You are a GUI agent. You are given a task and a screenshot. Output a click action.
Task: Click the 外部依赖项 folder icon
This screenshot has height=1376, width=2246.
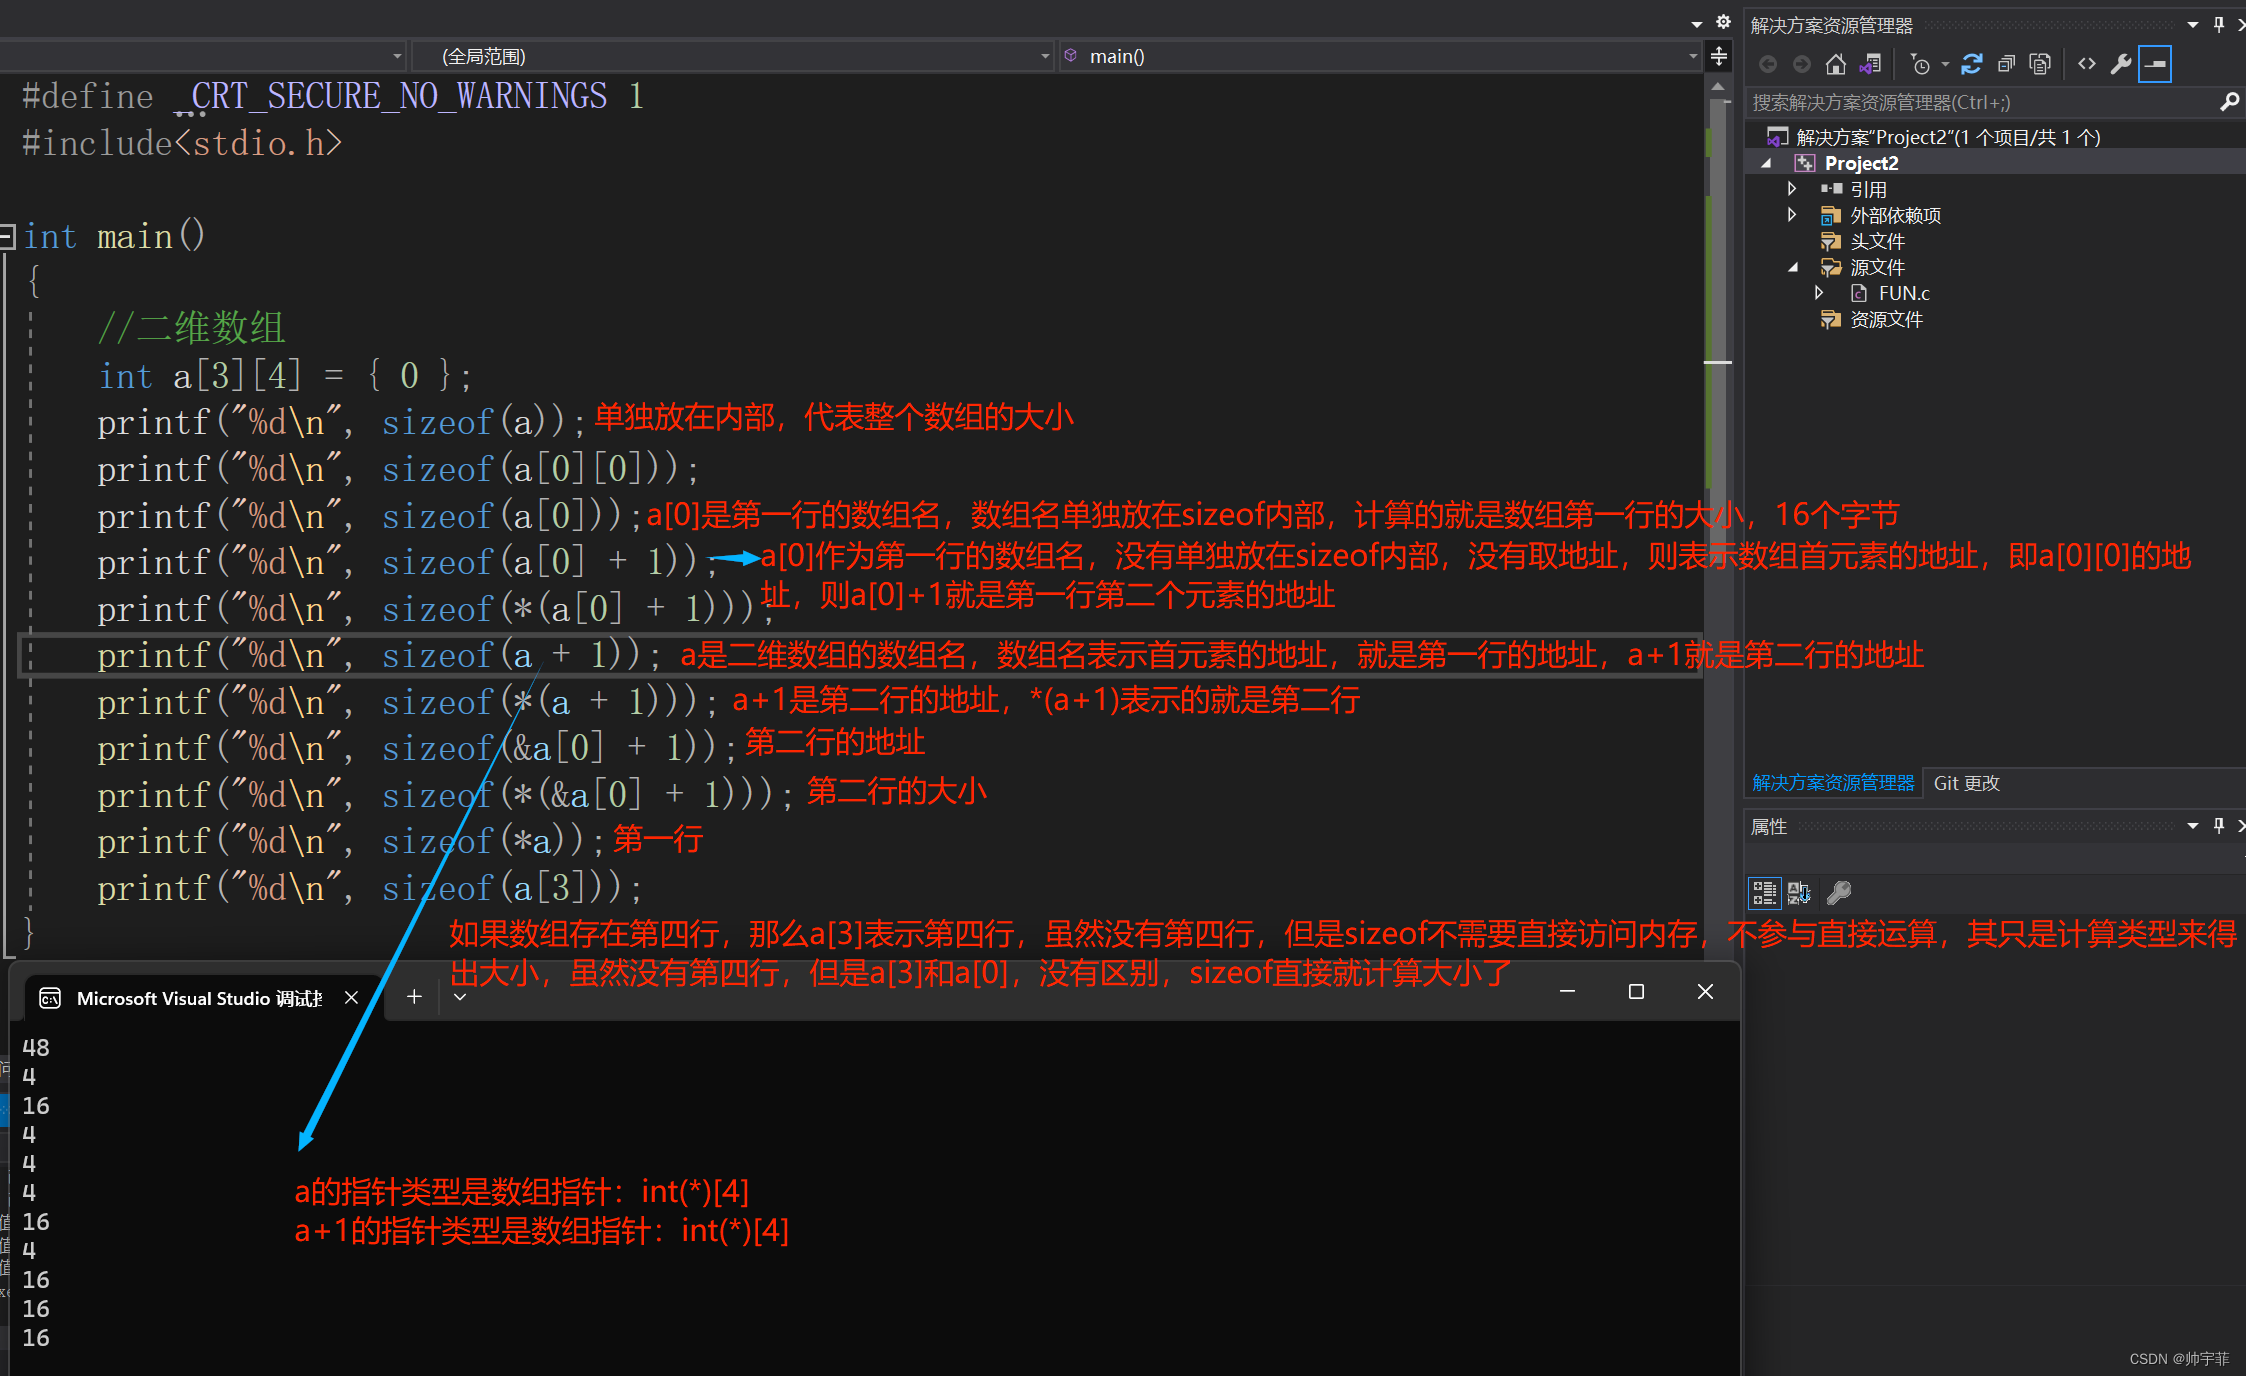tap(1831, 215)
